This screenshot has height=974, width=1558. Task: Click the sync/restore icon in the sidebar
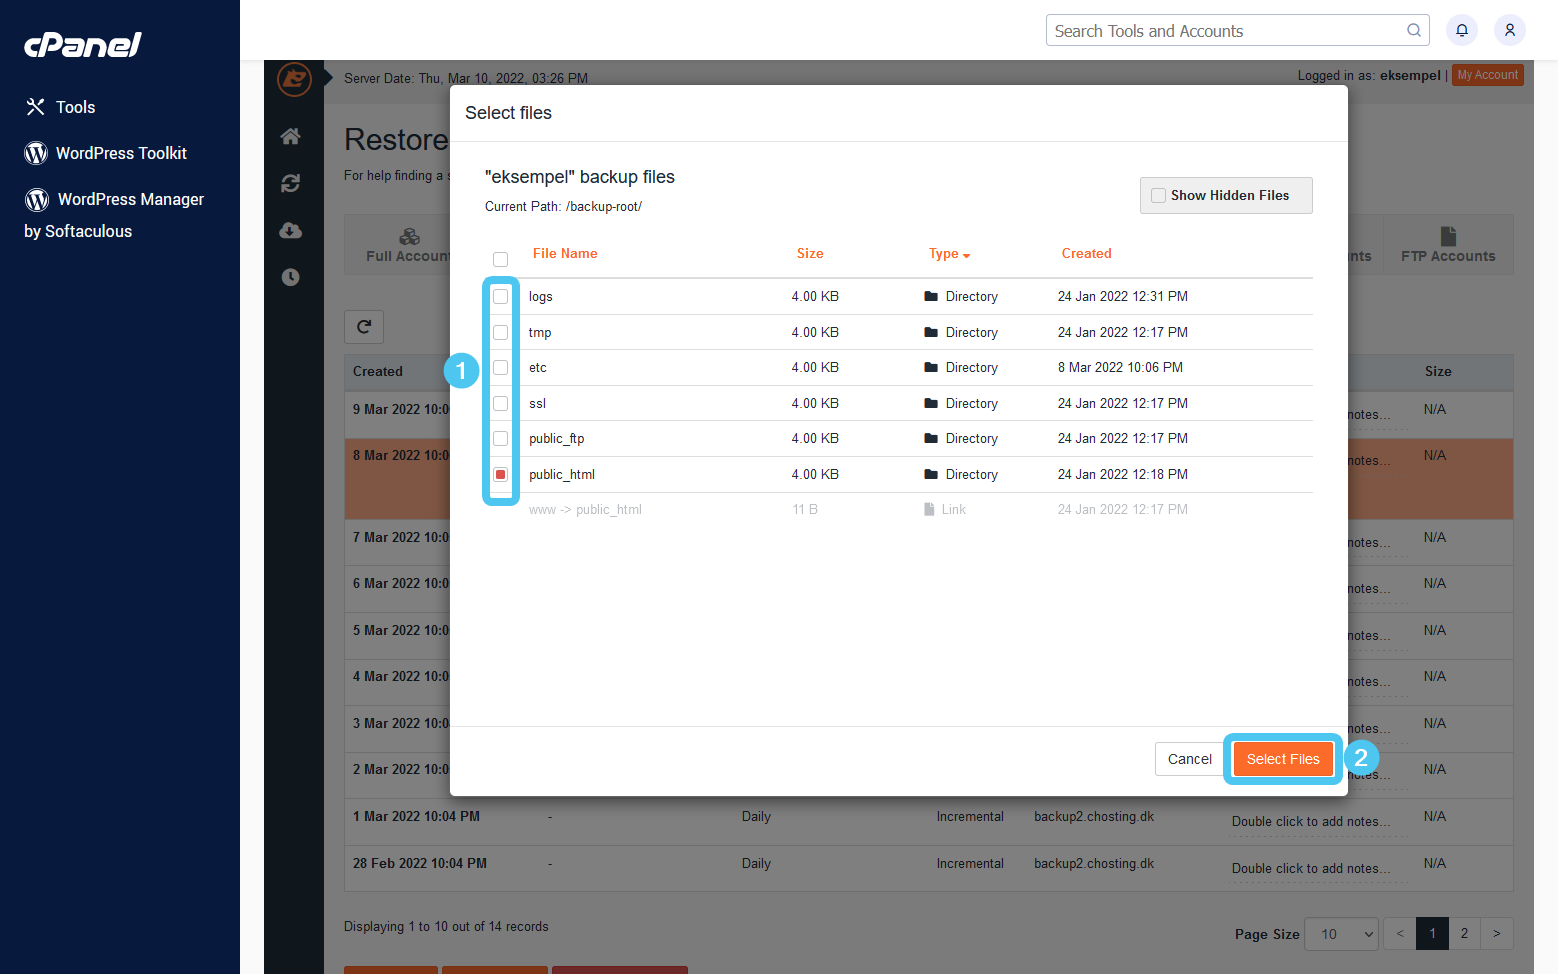[291, 184]
